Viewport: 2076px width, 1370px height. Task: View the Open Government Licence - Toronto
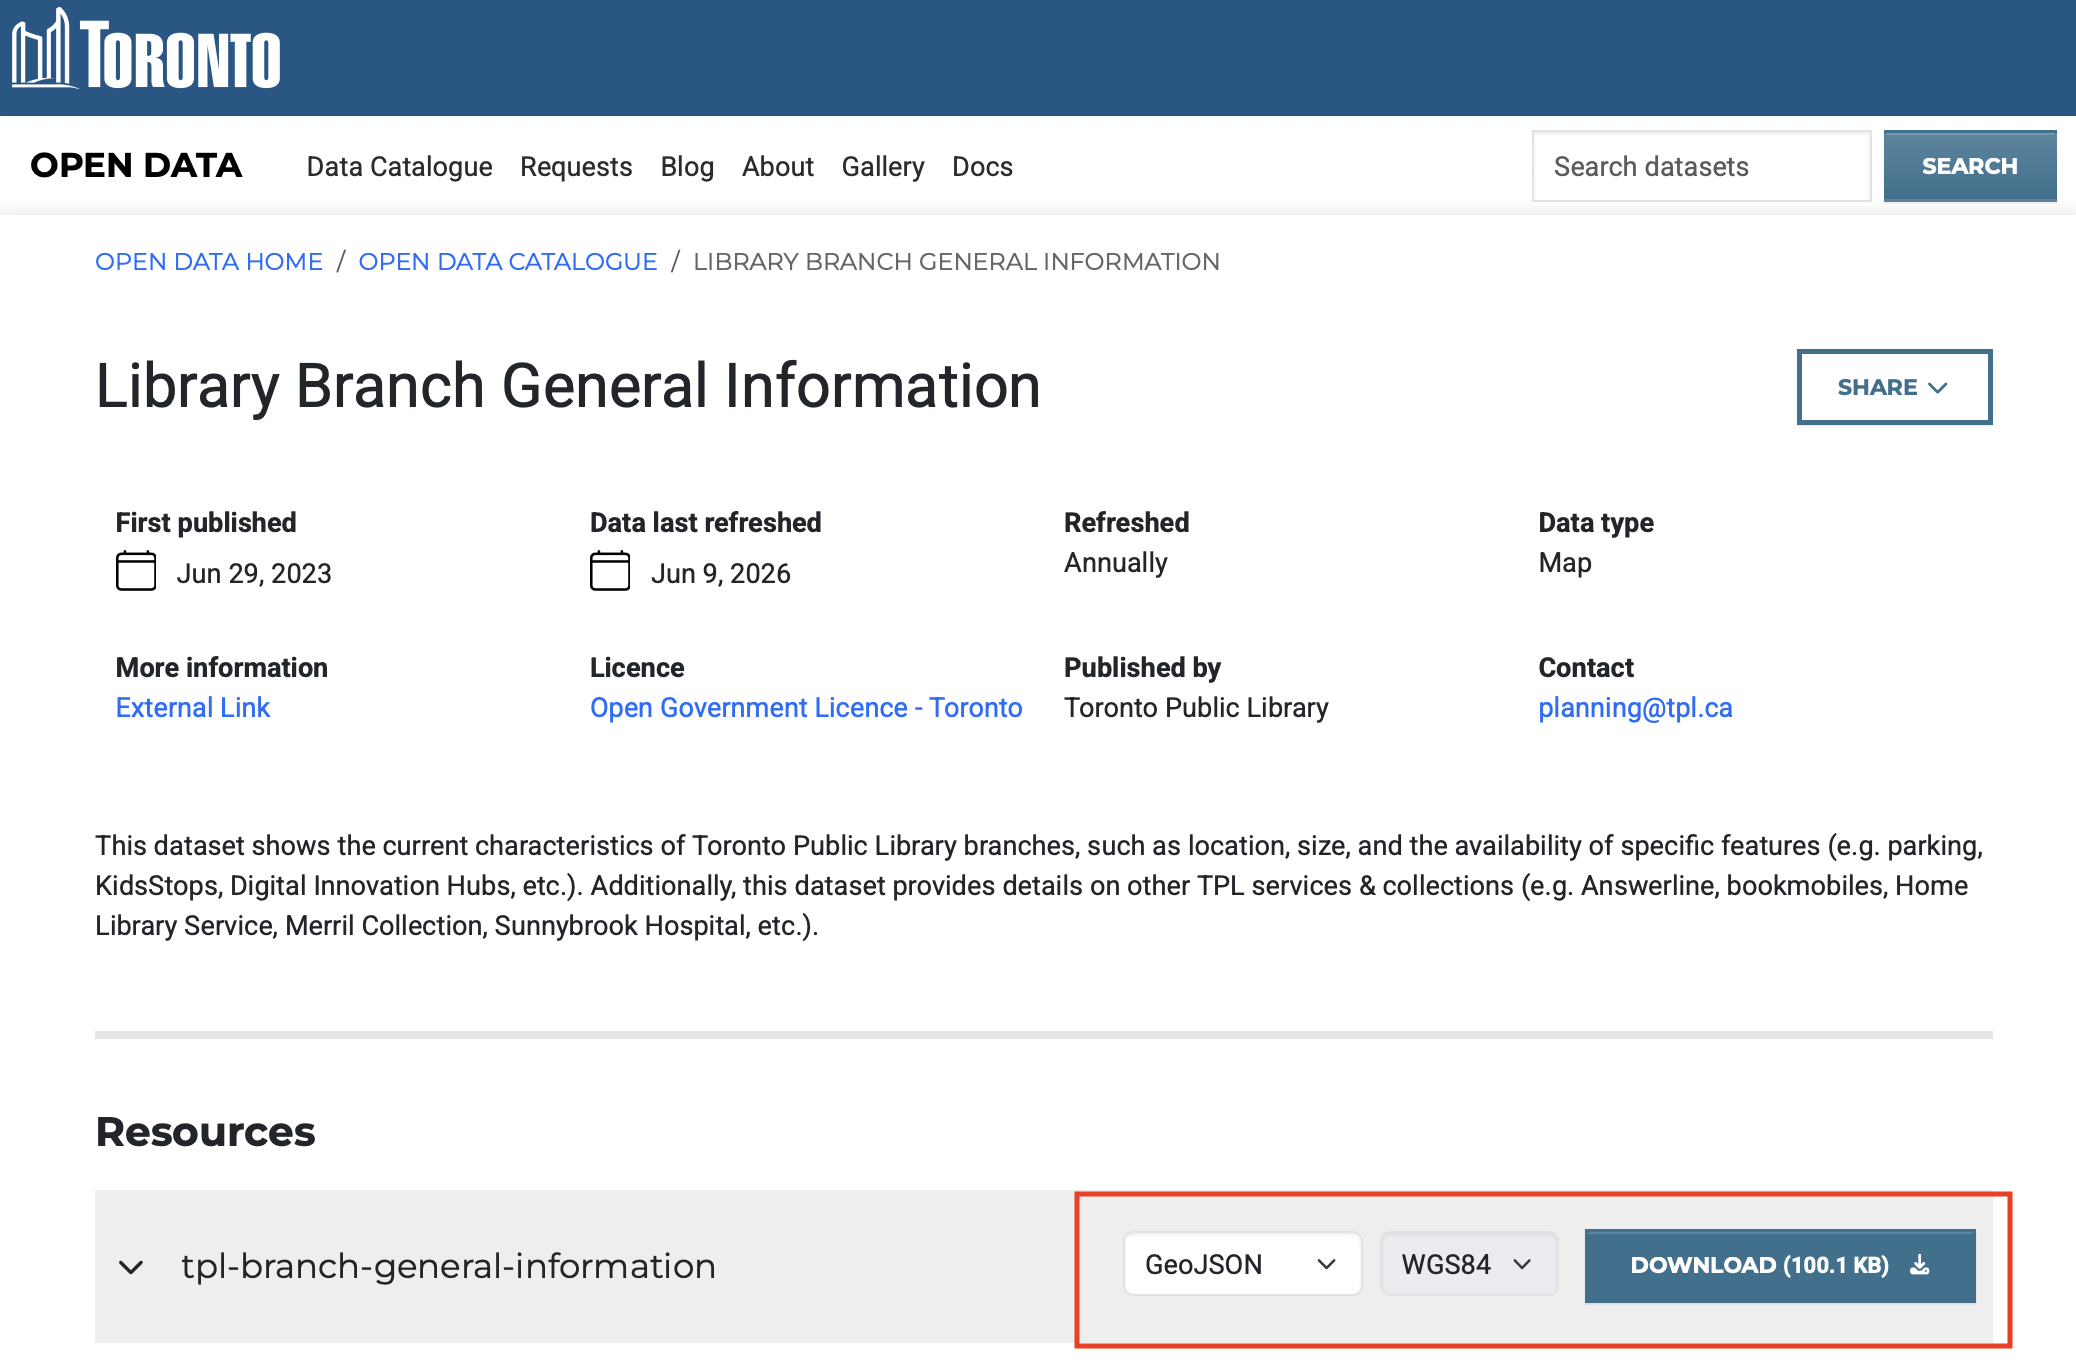coord(806,708)
